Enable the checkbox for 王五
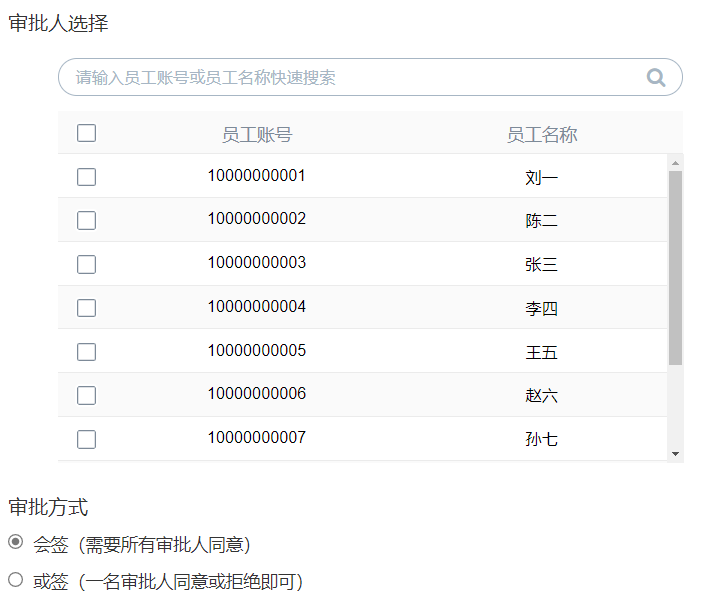Viewport: 707px width, 614px height. pos(86,352)
